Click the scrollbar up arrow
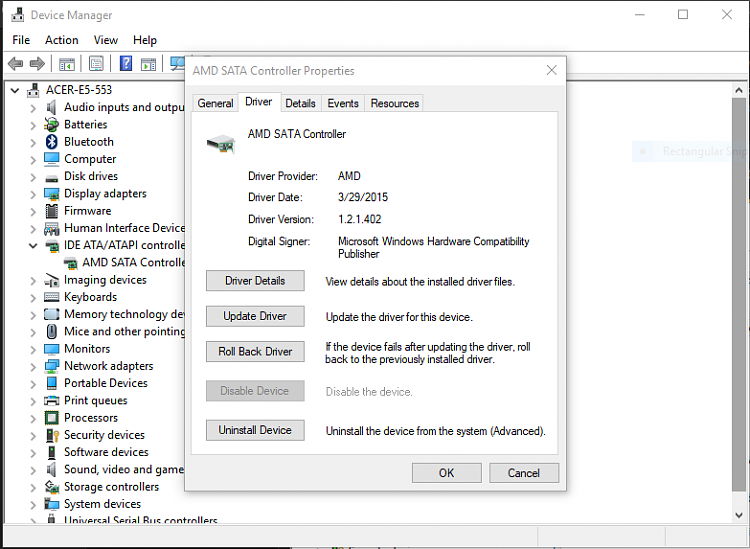This screenshot has width=750, height=549. pos(739,90)
